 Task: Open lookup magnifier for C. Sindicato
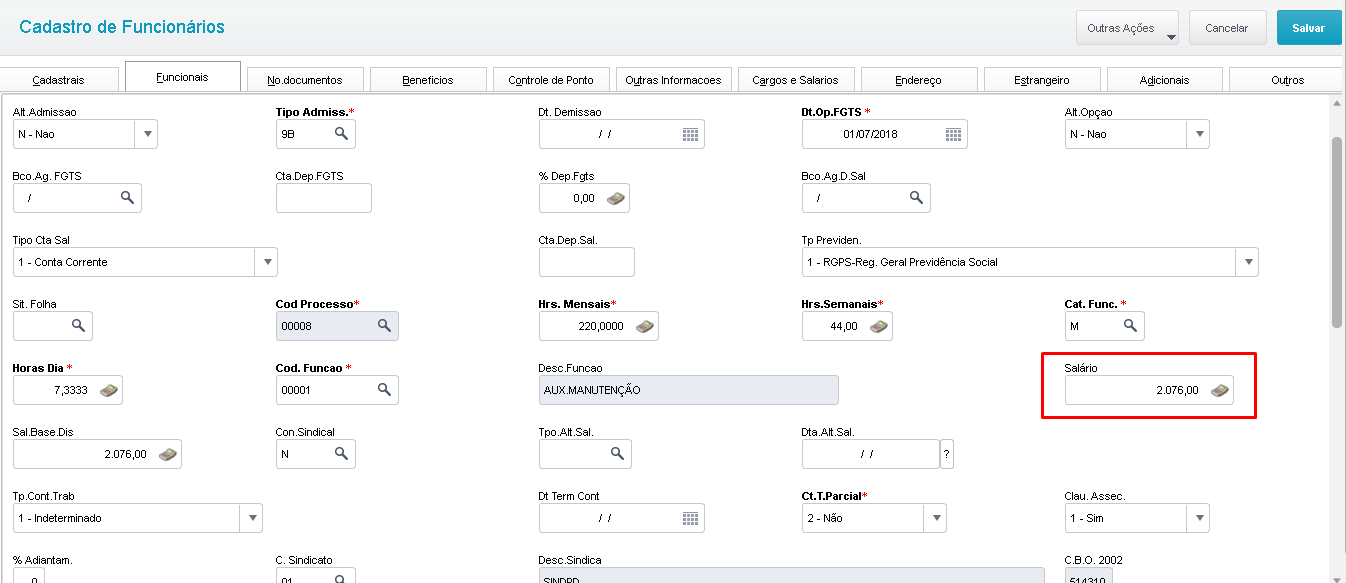341,577
